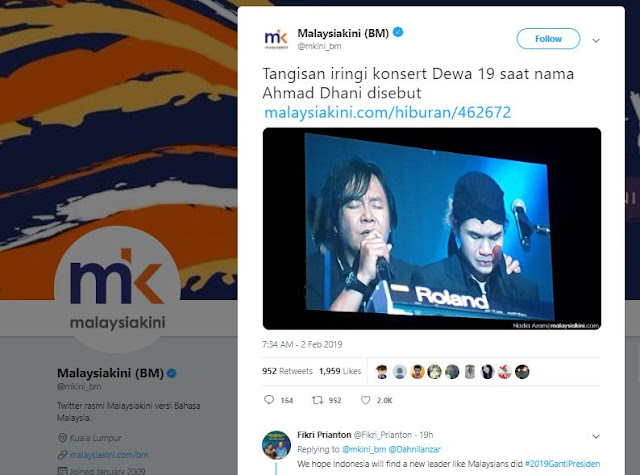Click the @Dahnilanzar mention in the reply
The image size is (640, 475).
tap(415, 449)
